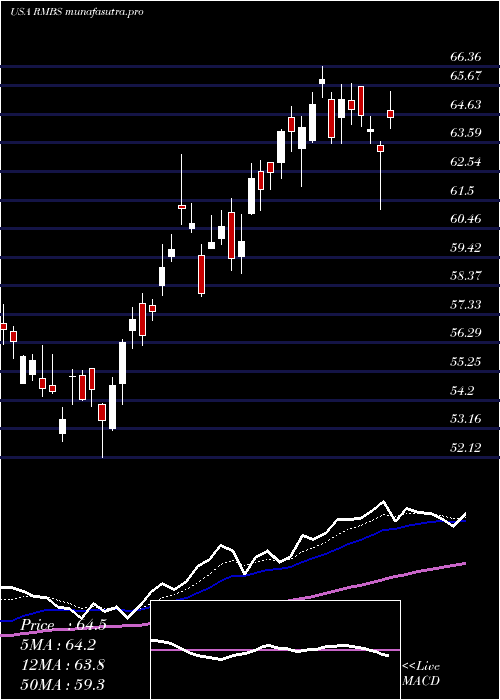Image resolution: width=500 pixels, height=700 pixels.
Task: Click the 53.16 price level label
Action: [x=466, y=419]
